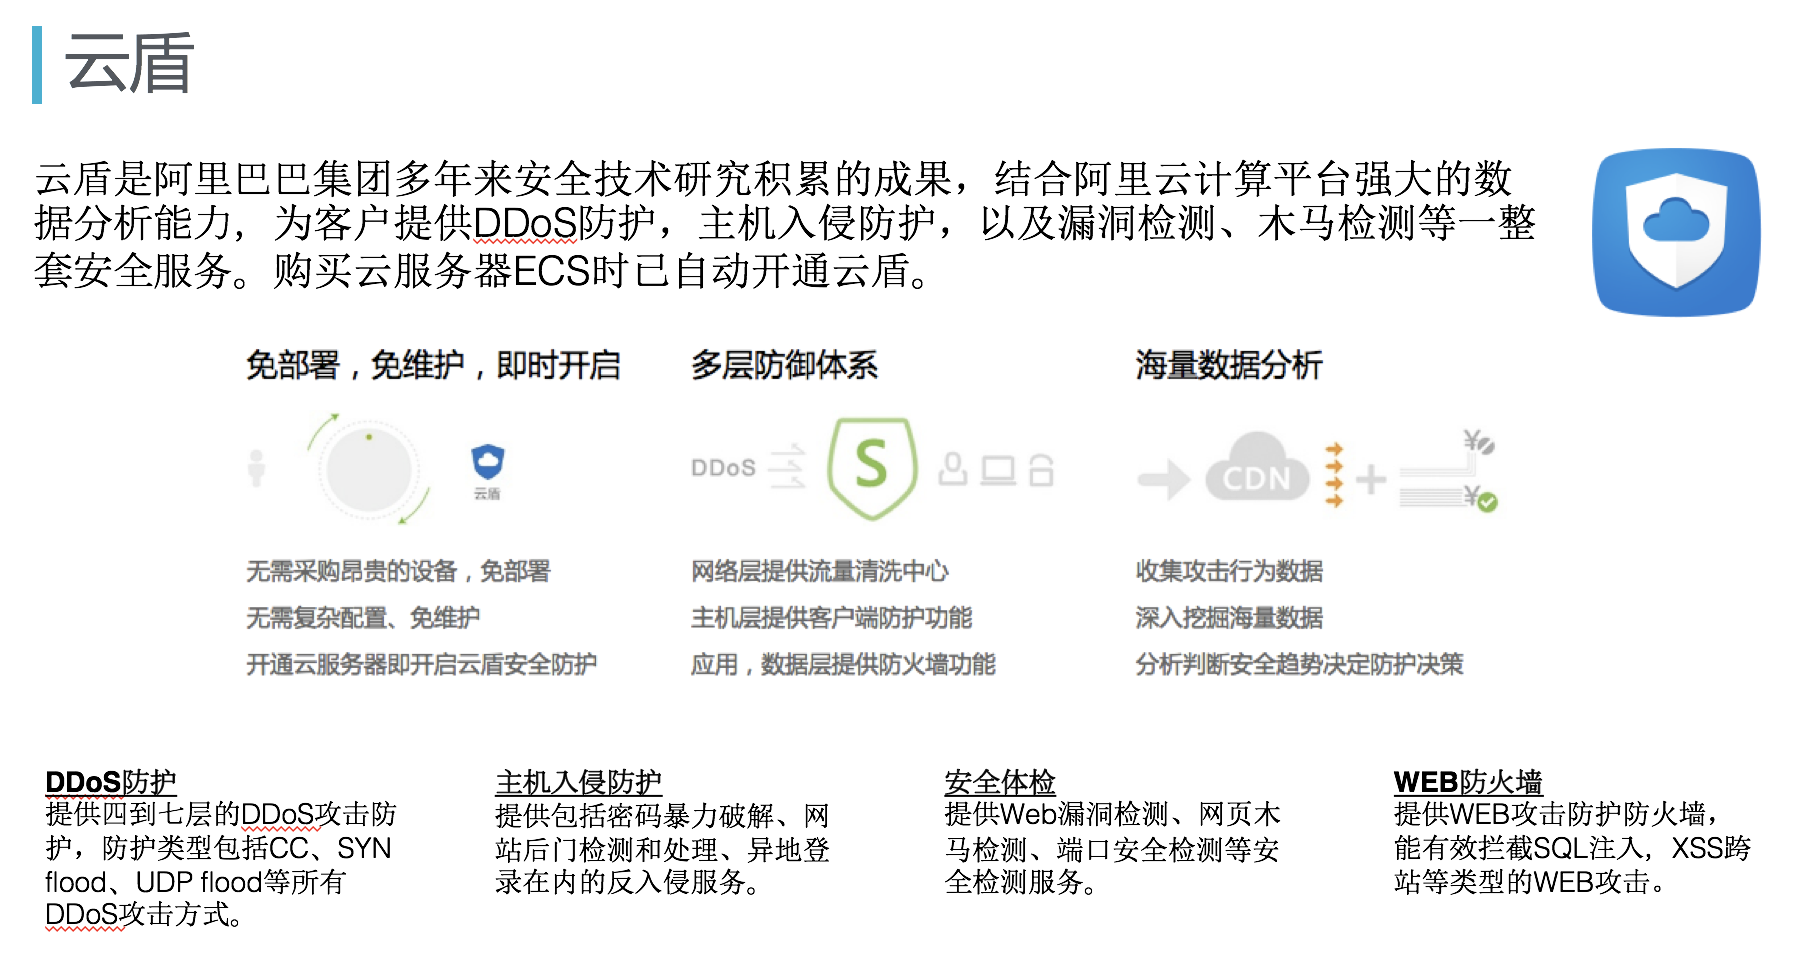Image resolution: width=1812 pixels, height=966 pixels.
Task: Click the gray CDN cloud icon
Action: pos(1256,470)
